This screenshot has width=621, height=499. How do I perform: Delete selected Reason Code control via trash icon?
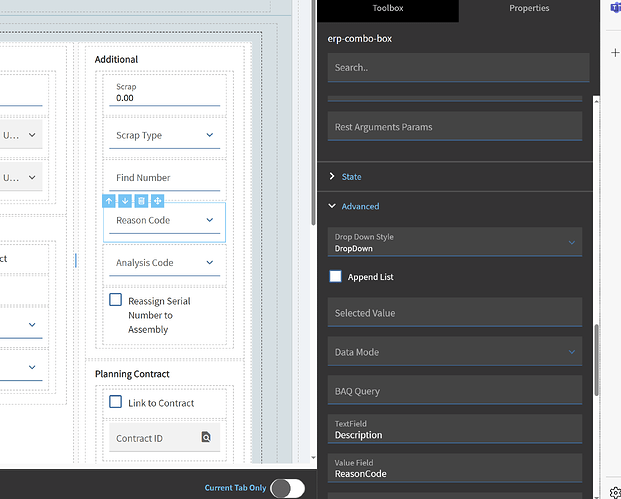click(141, 201)
